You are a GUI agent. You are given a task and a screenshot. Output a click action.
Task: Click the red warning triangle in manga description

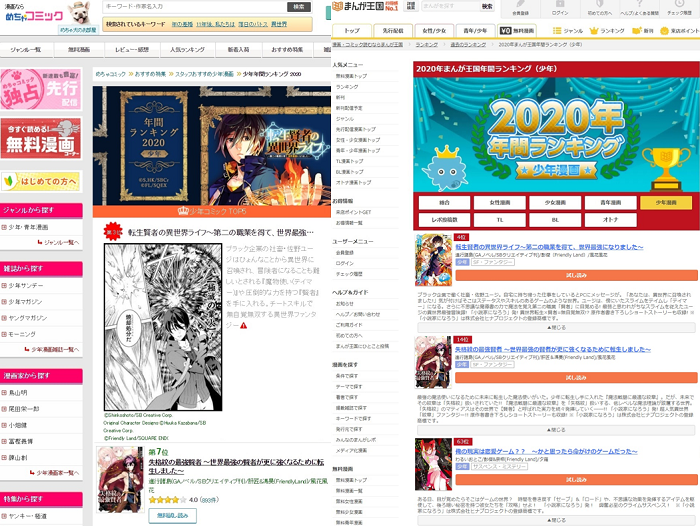pyautogui.click(x=243, y=326)
